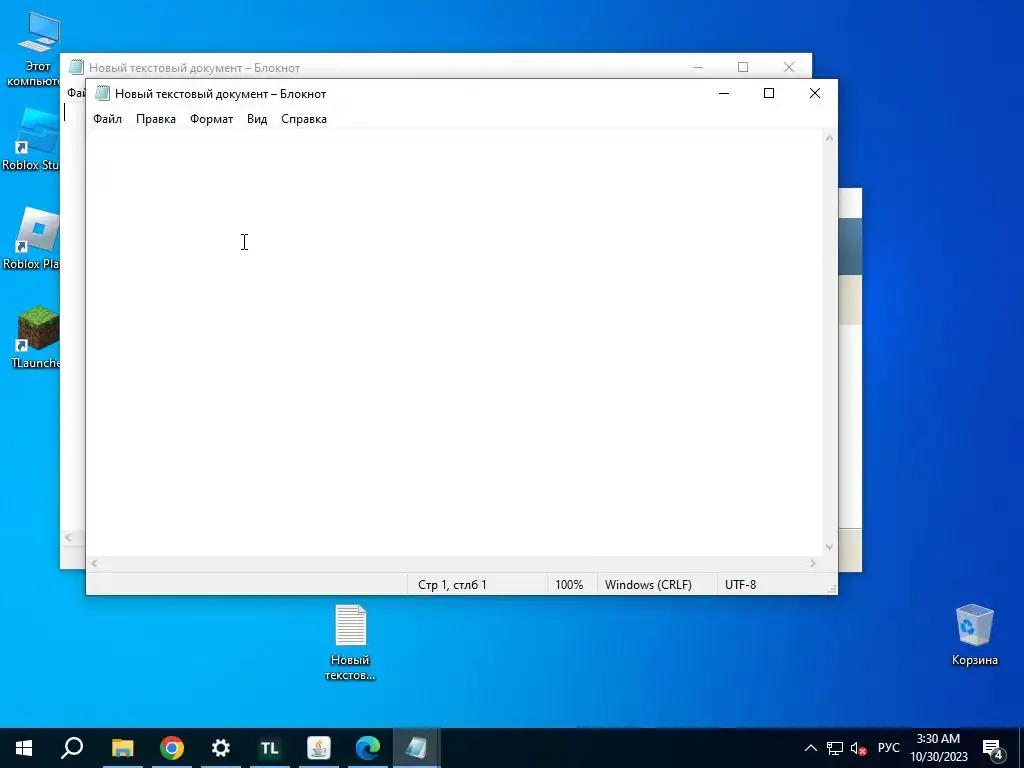Click the muted volume tray icon
1024x768 pixels.
point(858,748)
